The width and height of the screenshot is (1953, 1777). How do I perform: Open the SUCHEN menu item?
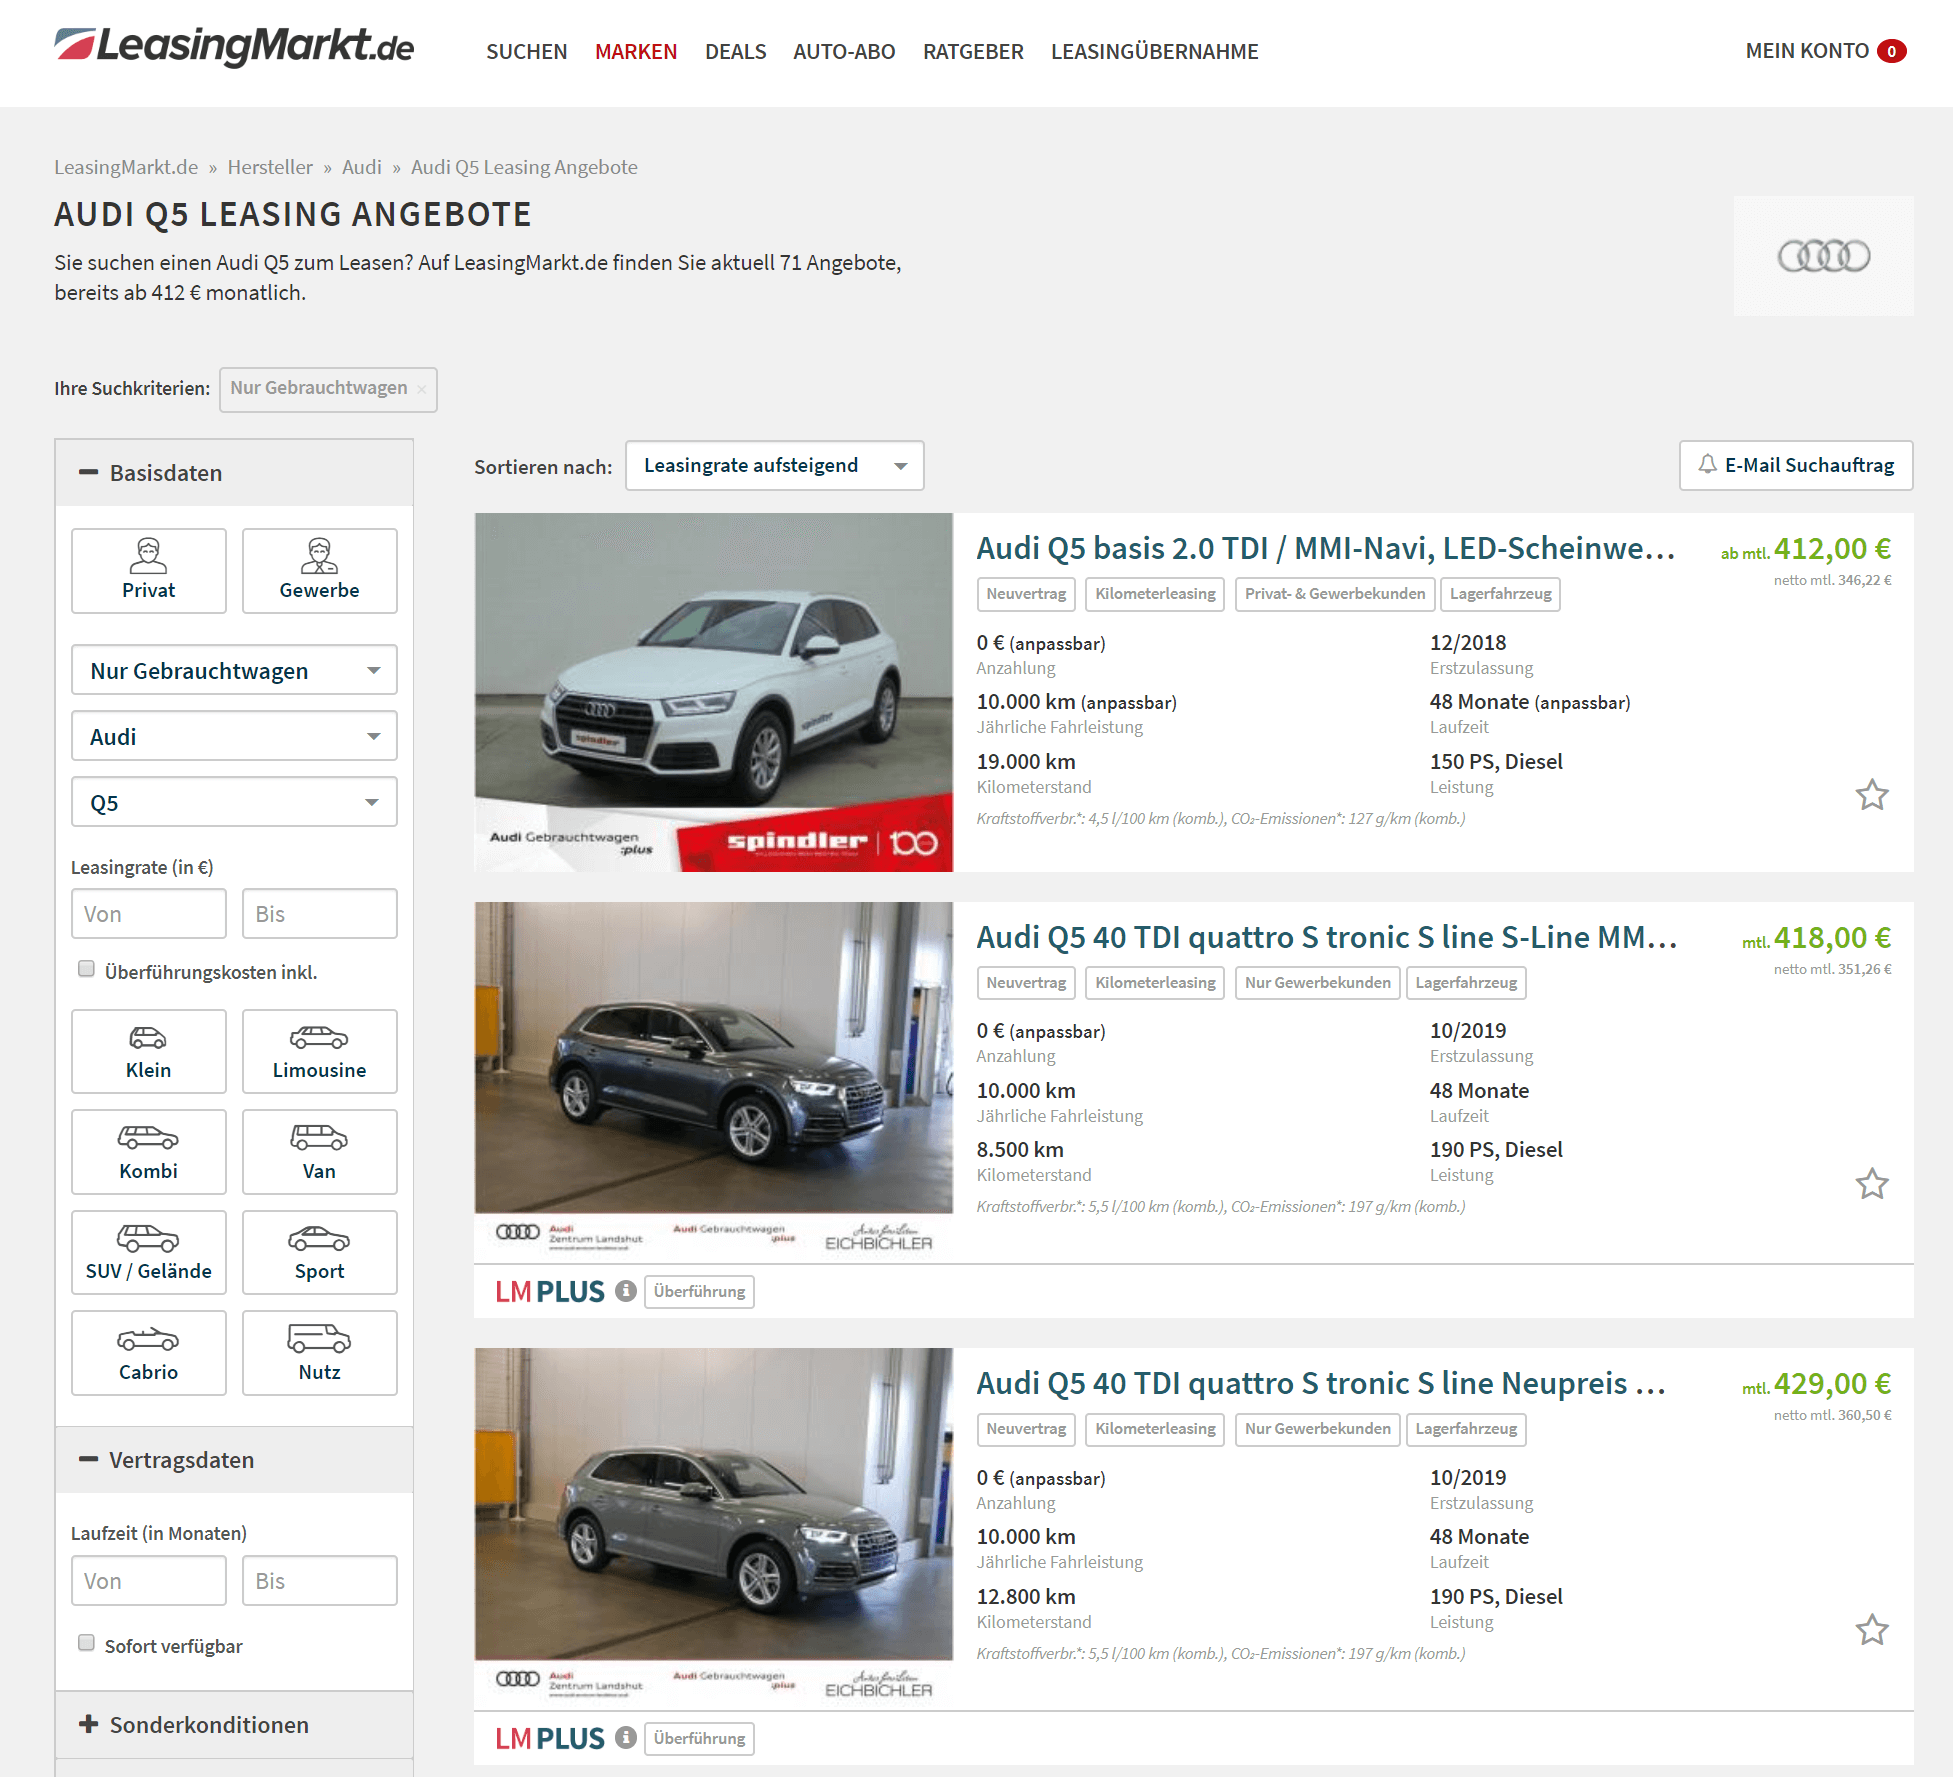tap(526, 51)
